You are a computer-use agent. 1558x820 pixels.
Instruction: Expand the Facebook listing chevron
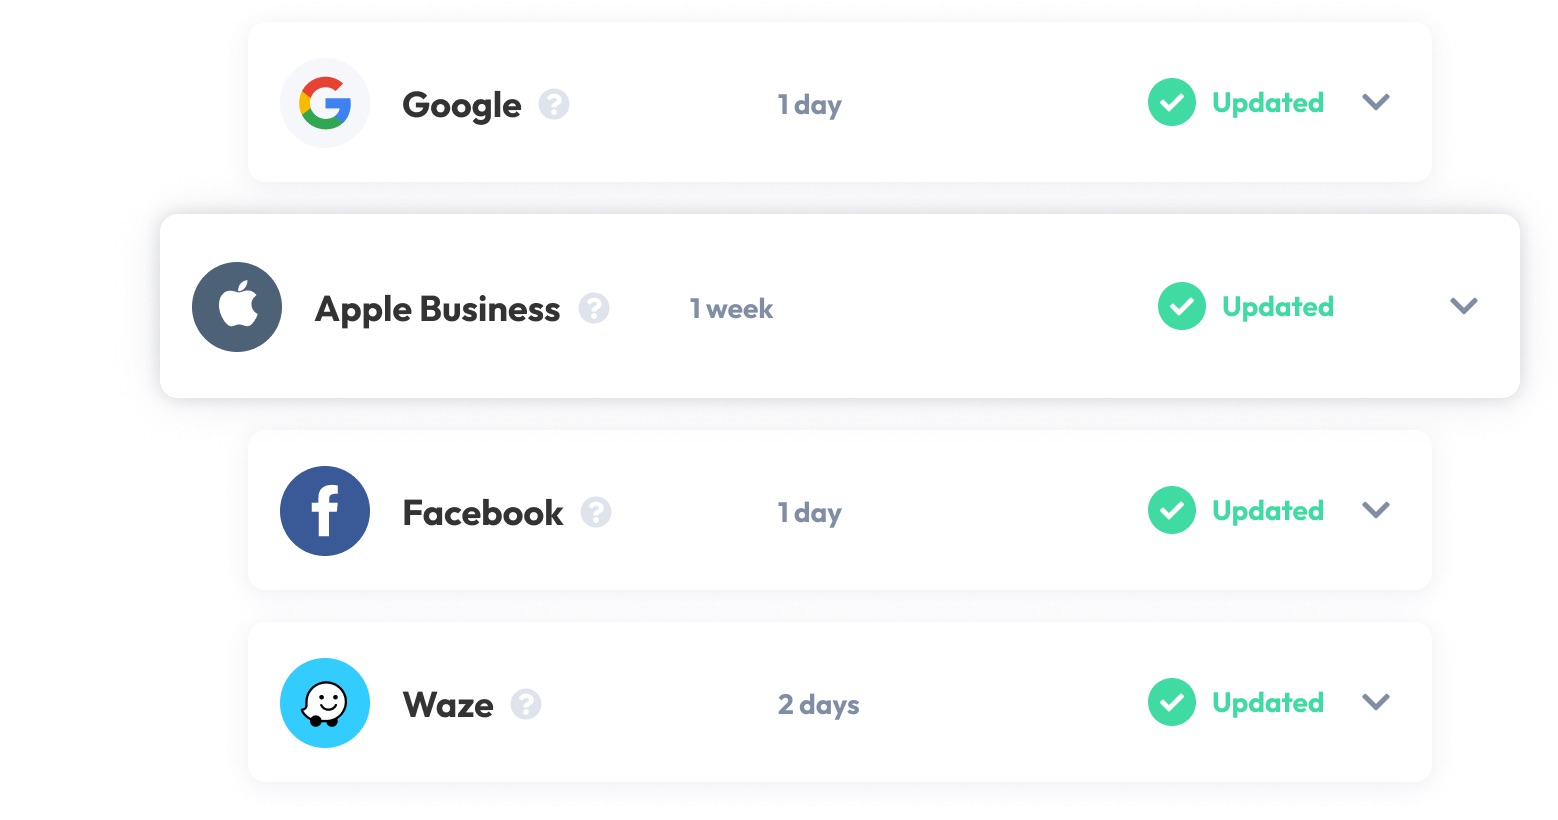1376,510
